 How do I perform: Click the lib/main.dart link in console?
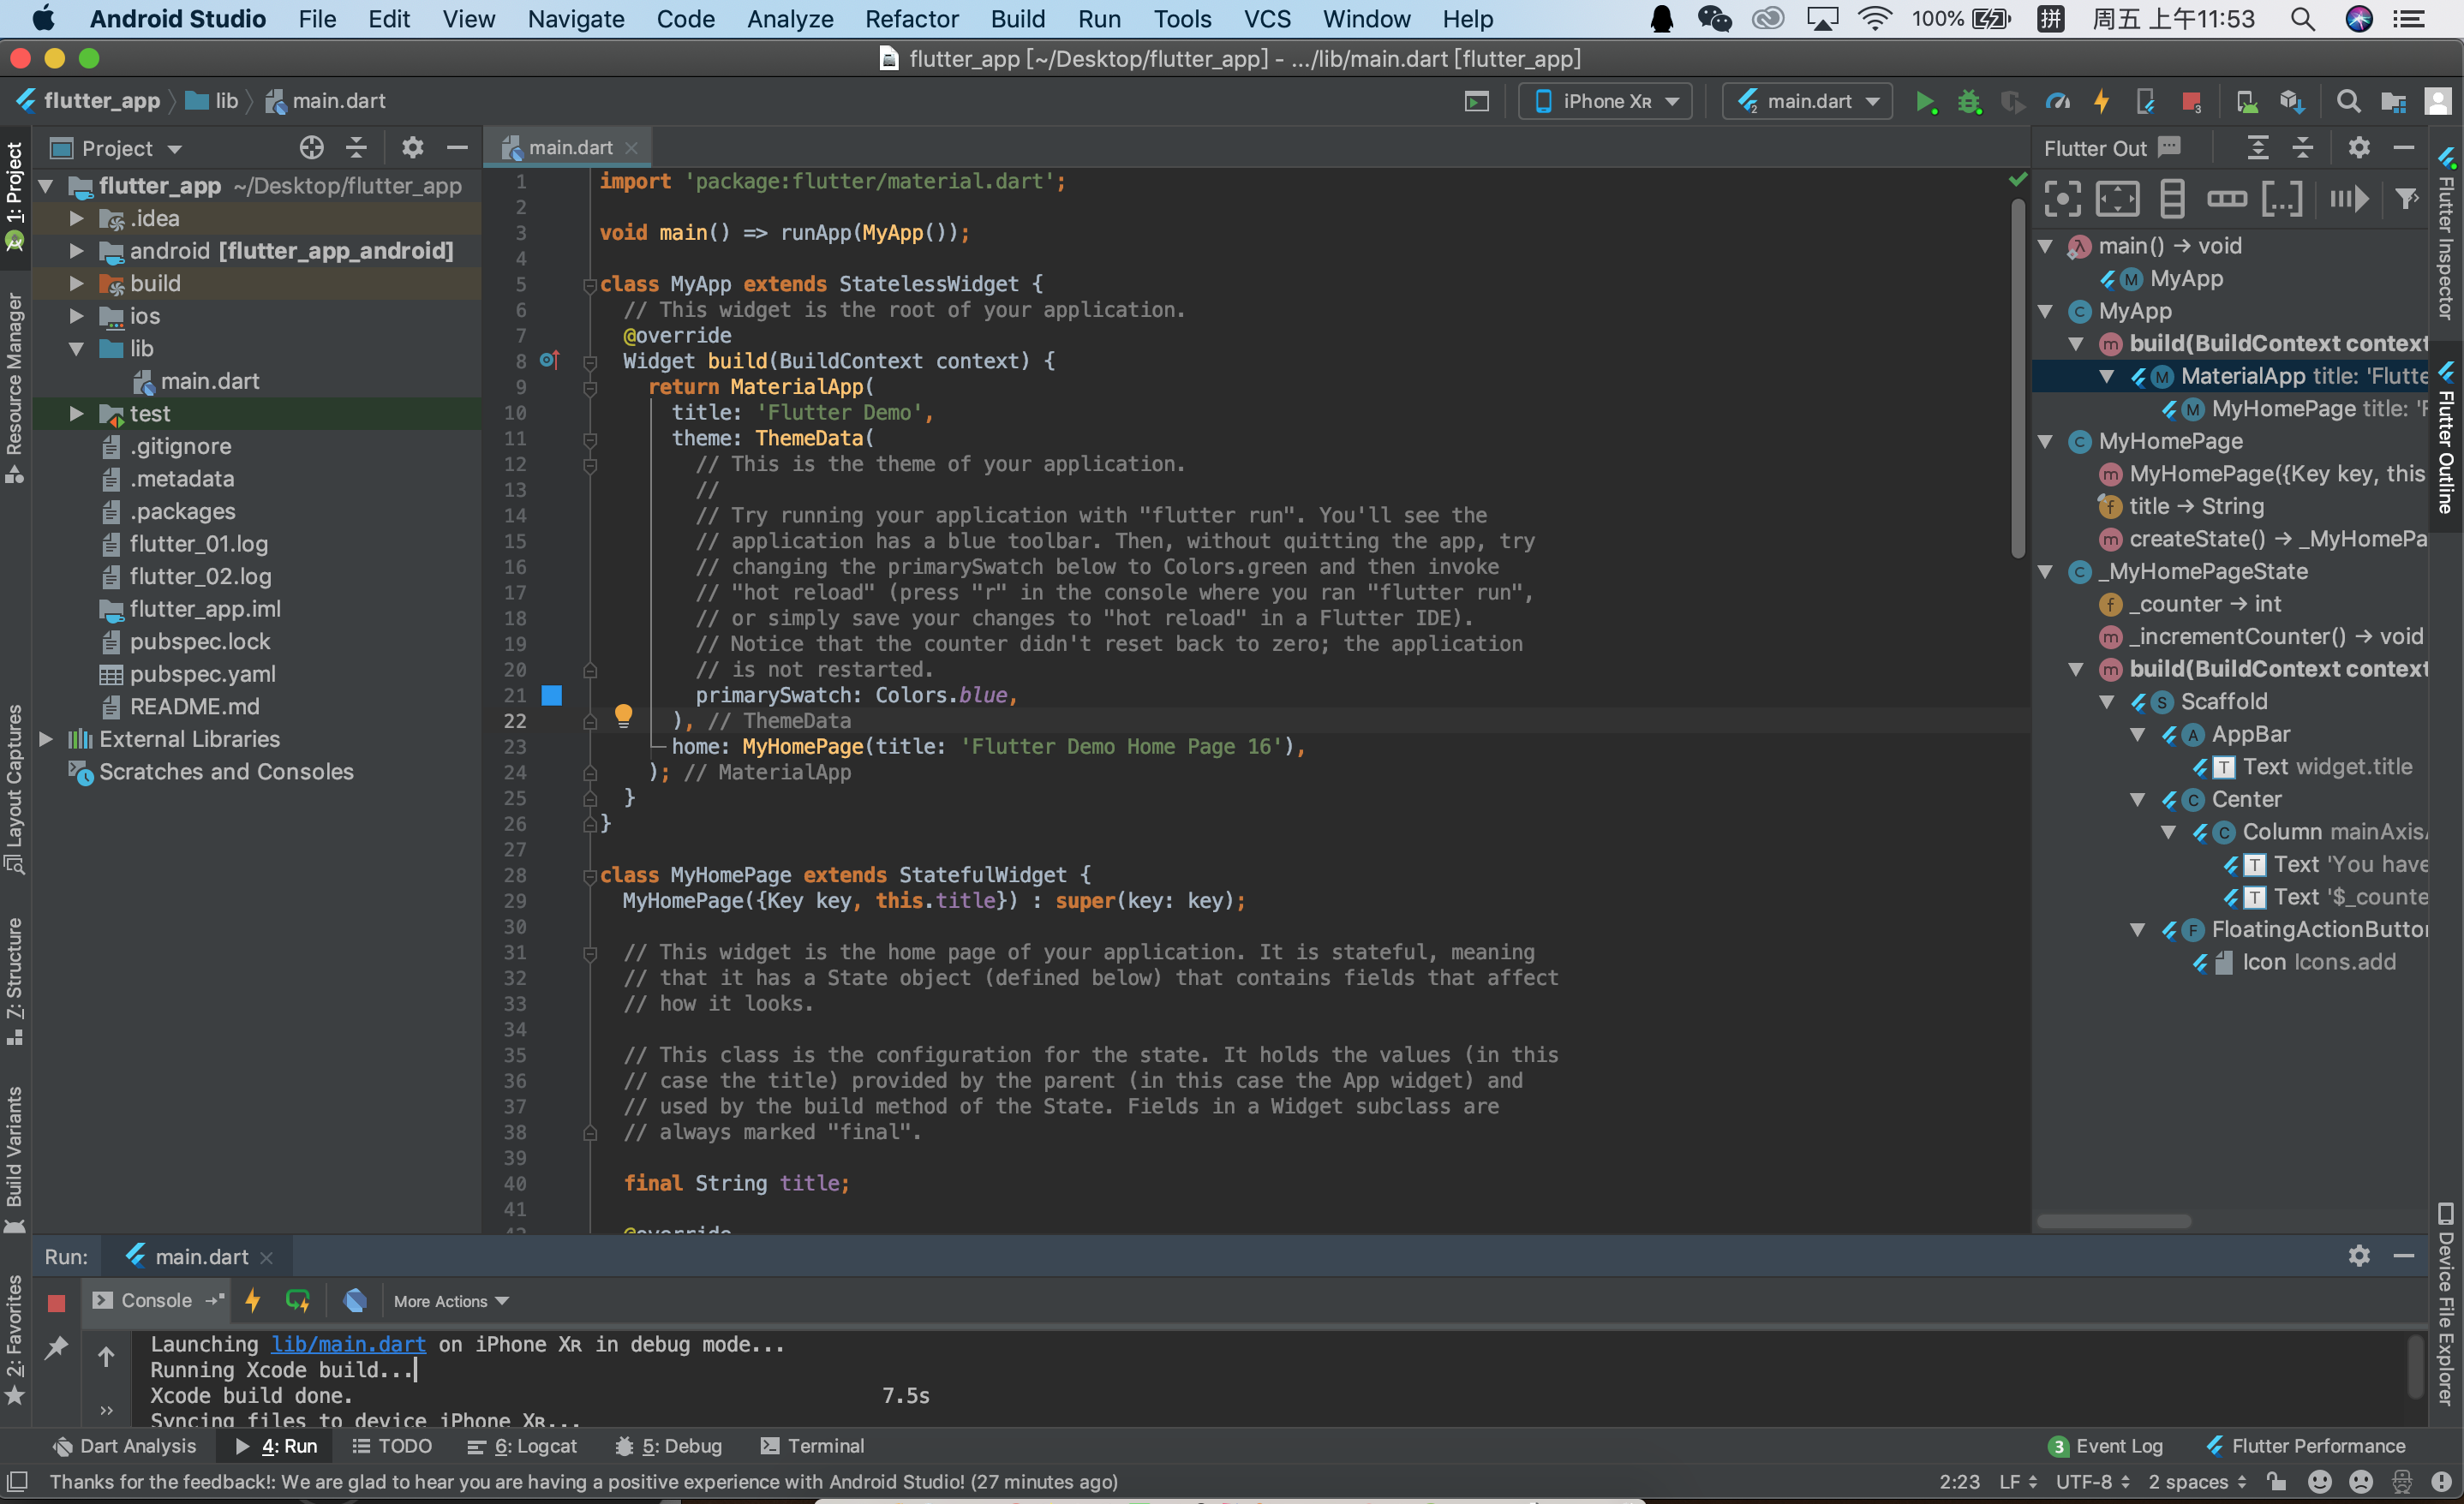click(348, 1344)
